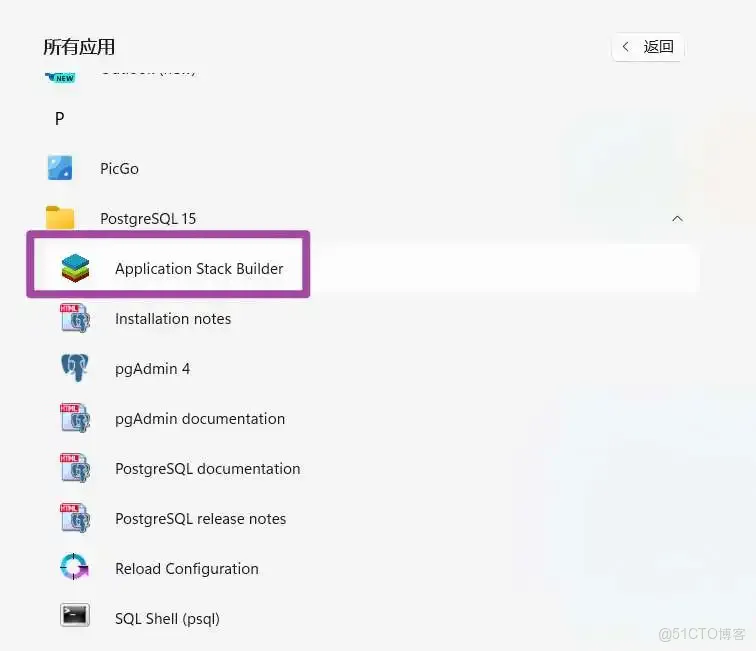The width and height of the screenshot is (756, 651).
Task: Click the 返回 back button
Action: click(648, 47)
